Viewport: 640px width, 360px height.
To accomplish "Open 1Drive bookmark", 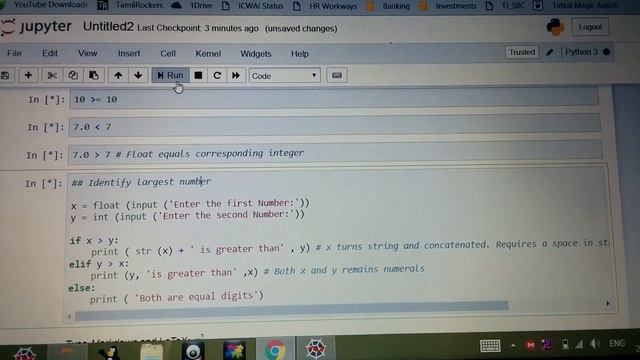I will pos(192,6).
